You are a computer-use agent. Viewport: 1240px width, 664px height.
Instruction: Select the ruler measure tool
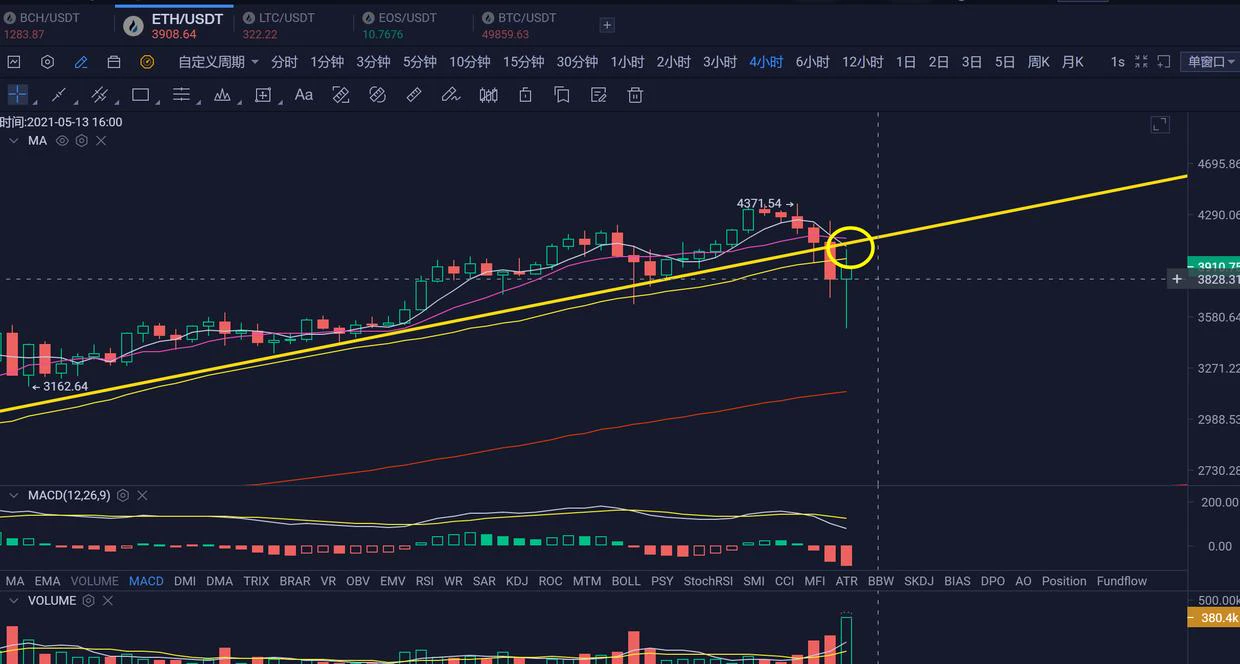point(414,95)
